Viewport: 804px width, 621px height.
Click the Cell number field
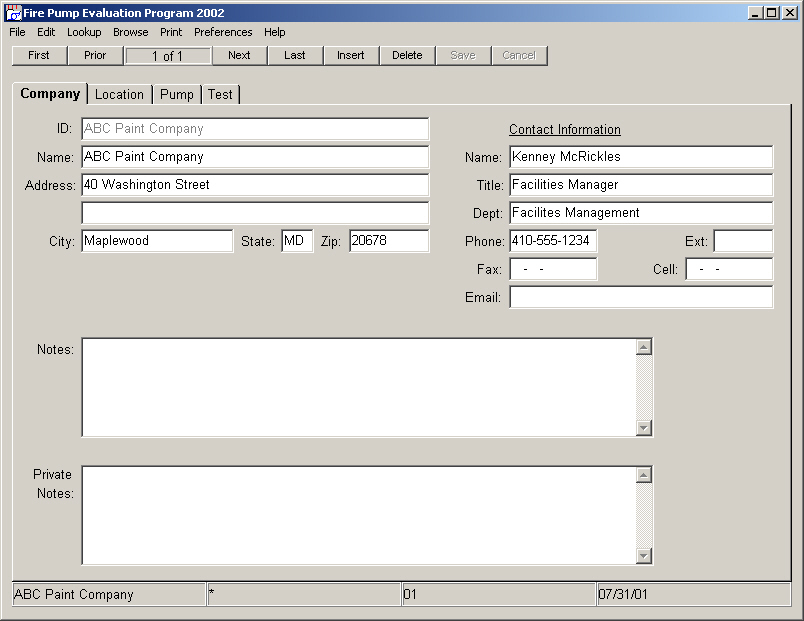point(729,269)
